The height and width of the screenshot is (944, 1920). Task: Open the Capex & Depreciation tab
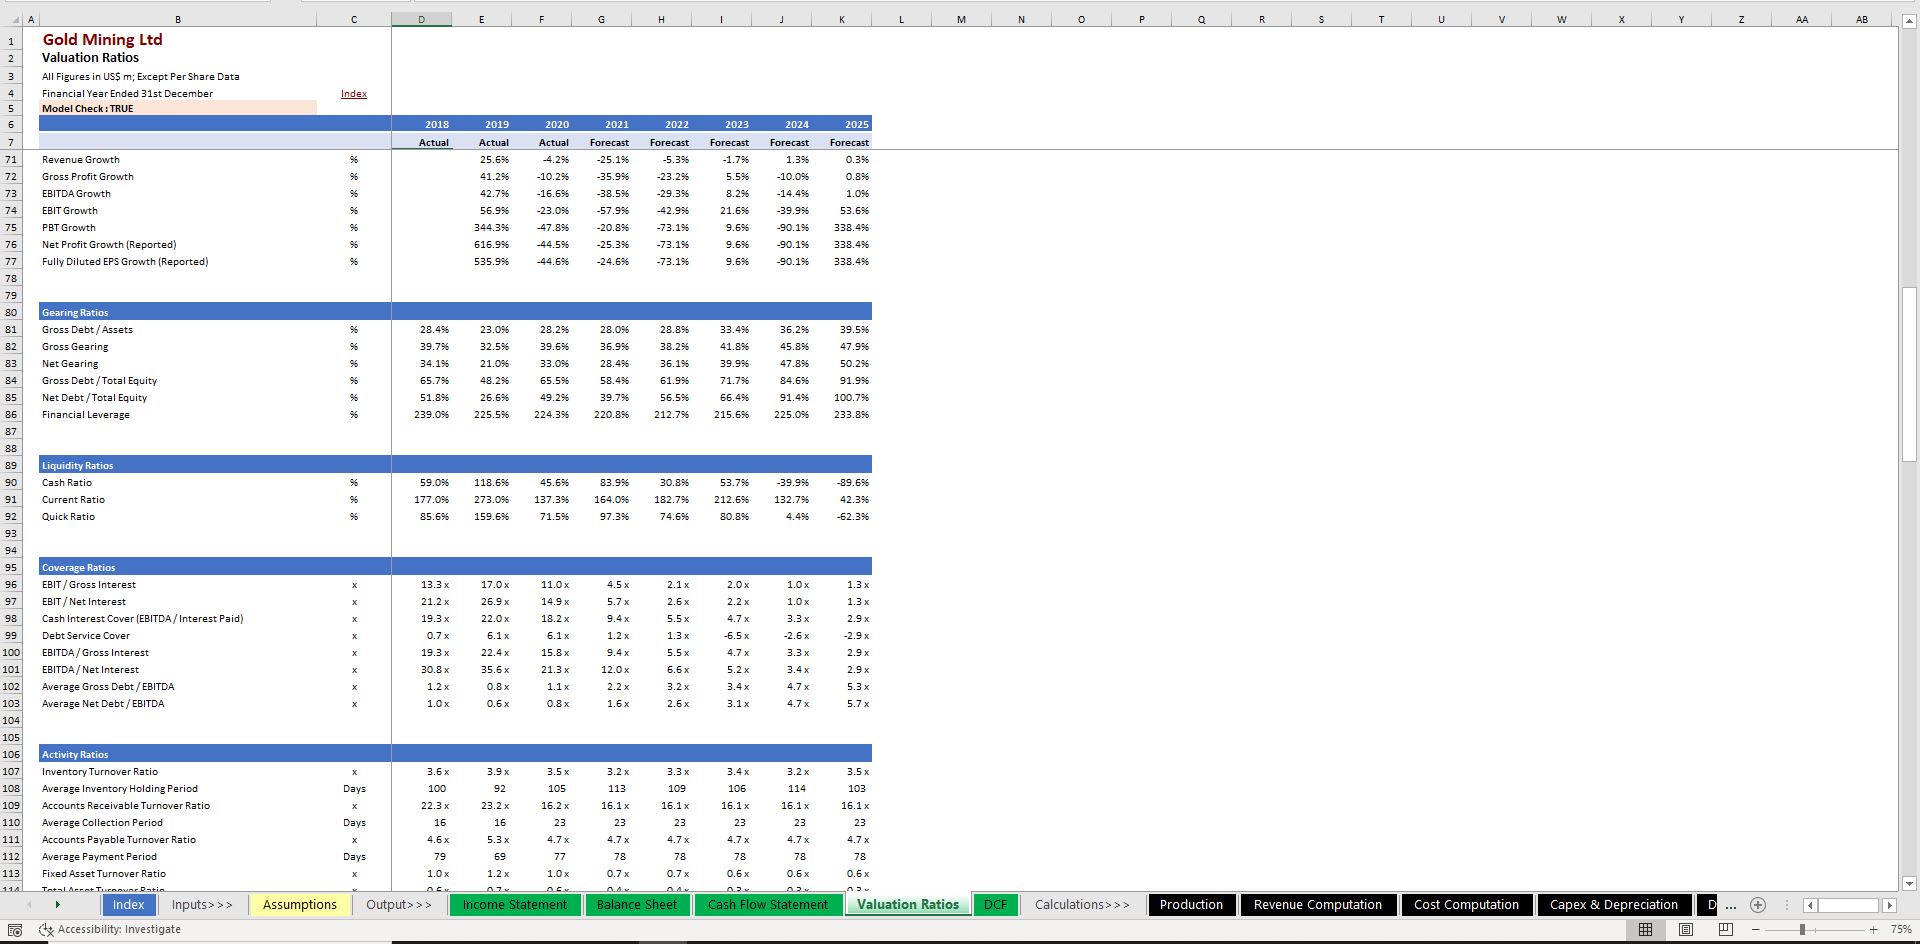pos(1613,904)
